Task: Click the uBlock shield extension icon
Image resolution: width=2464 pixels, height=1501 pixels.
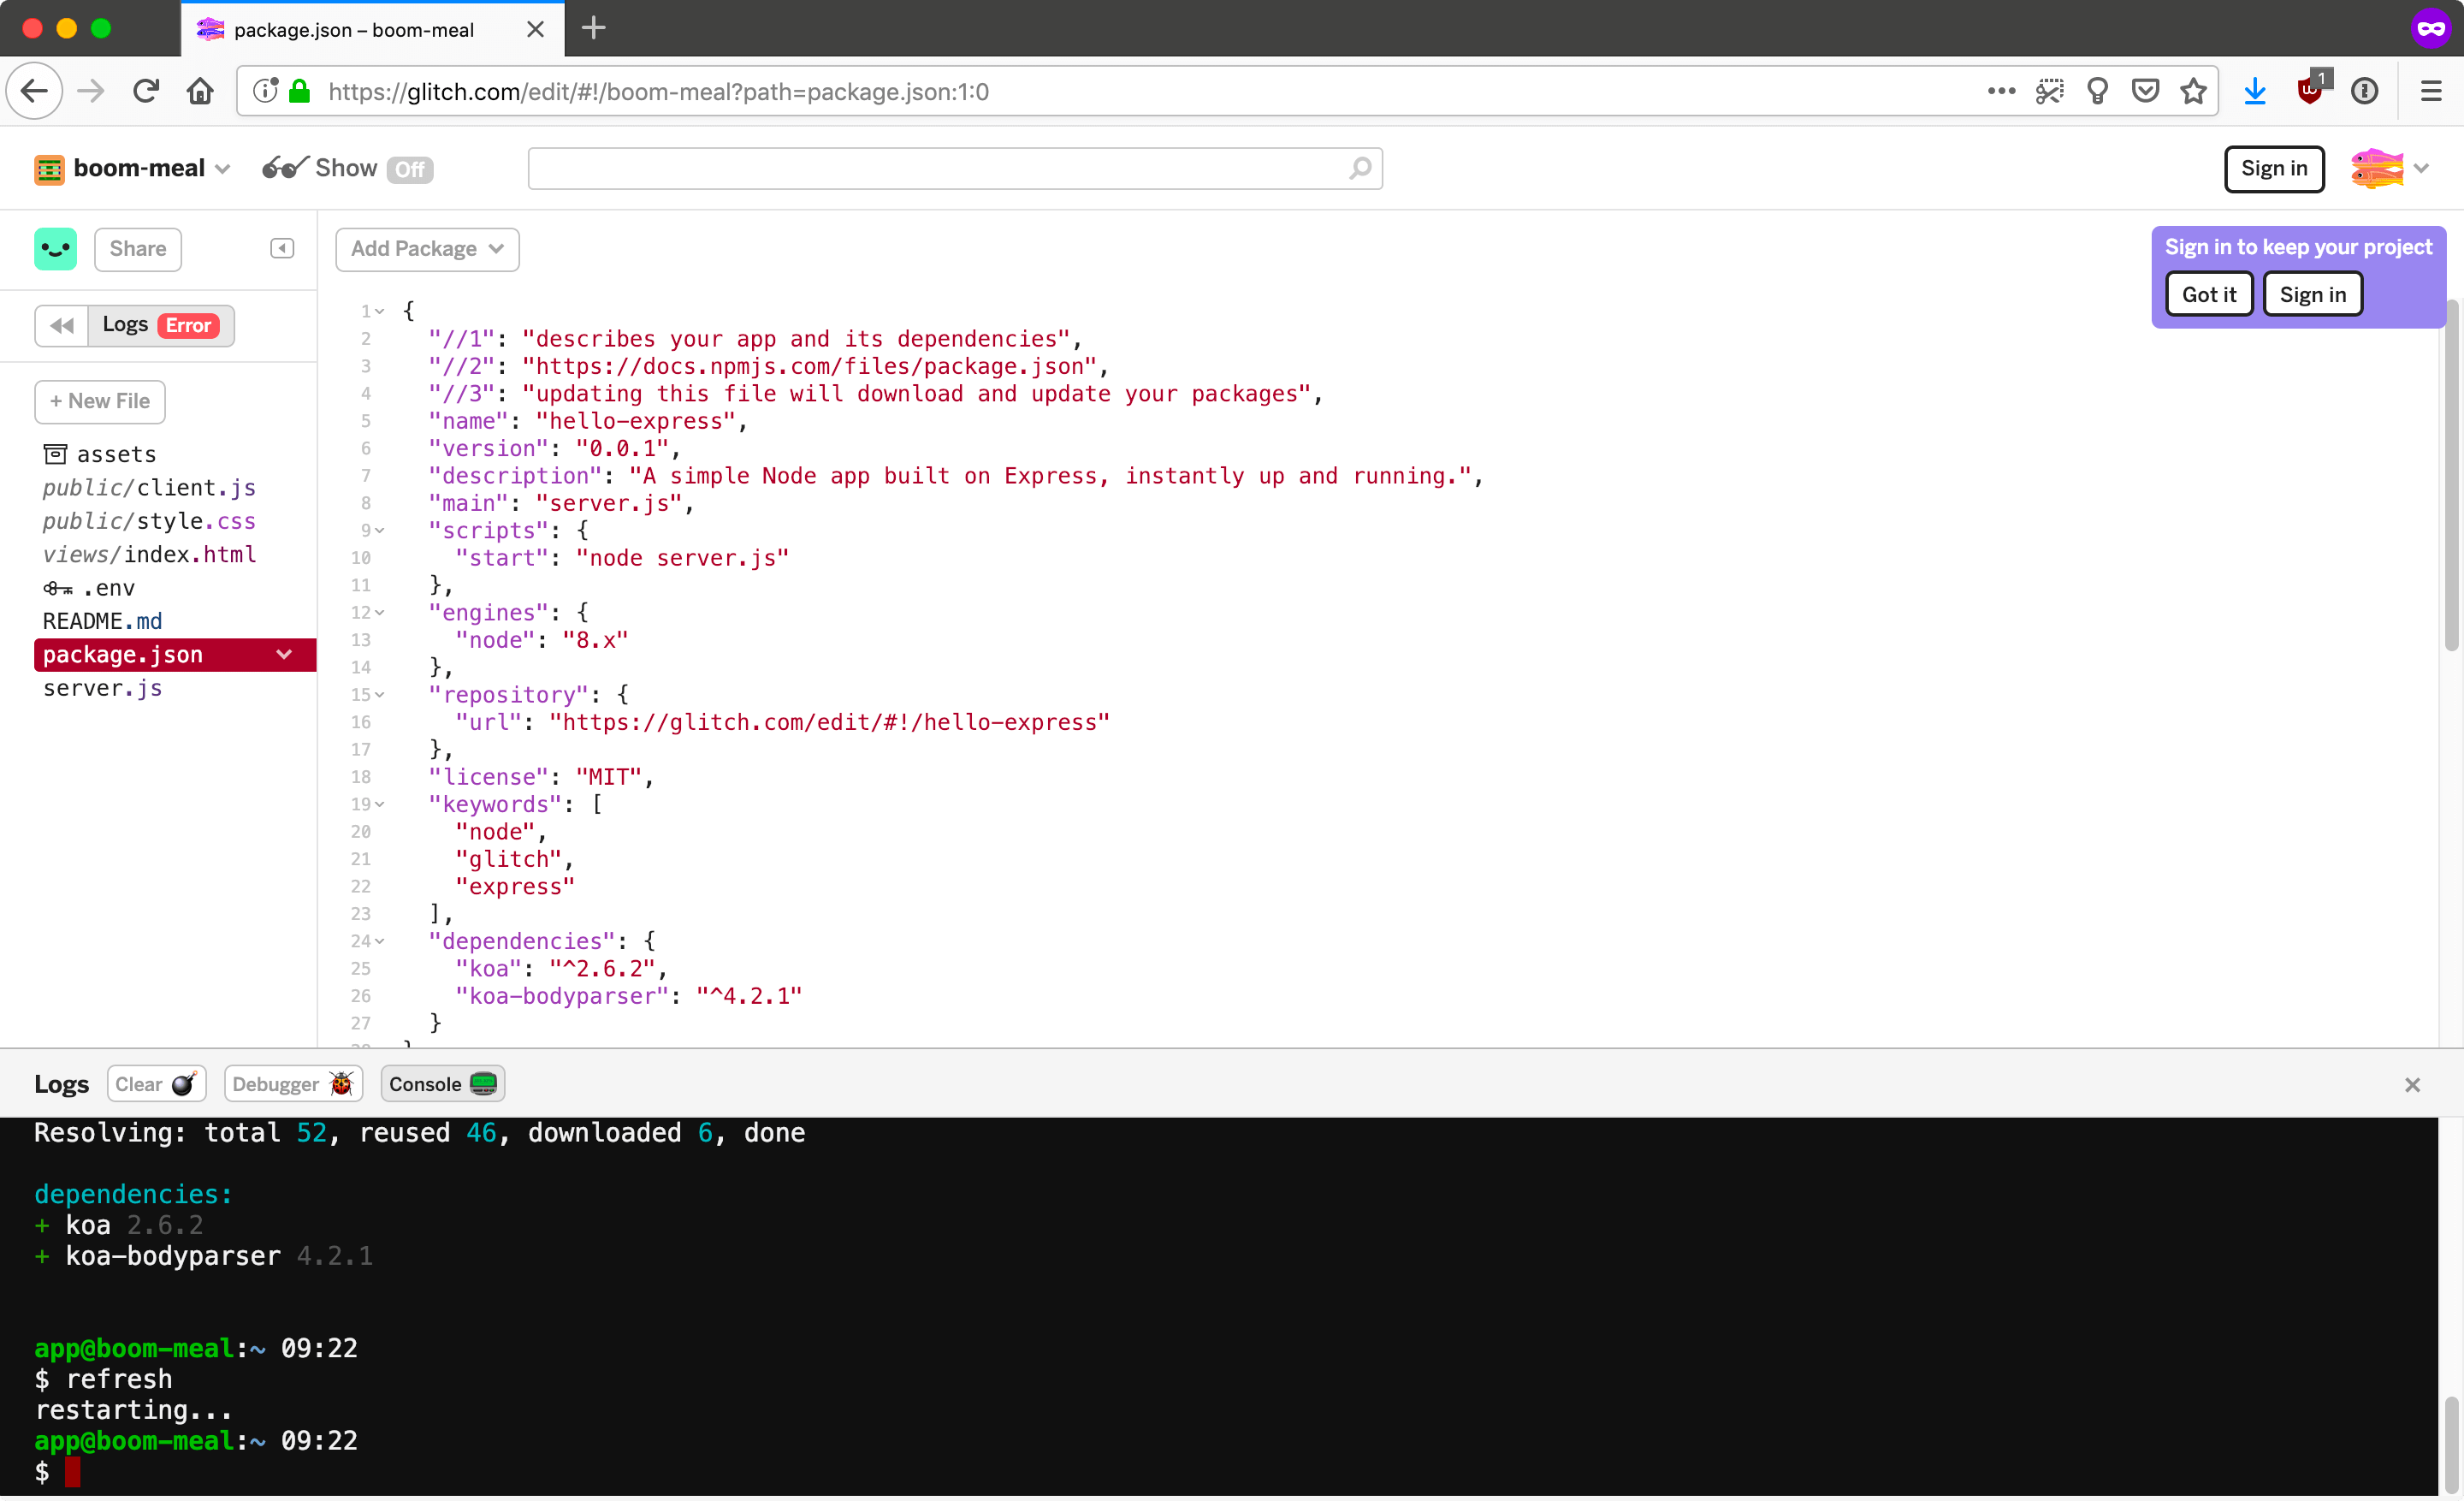Action: coord(2311,89)
